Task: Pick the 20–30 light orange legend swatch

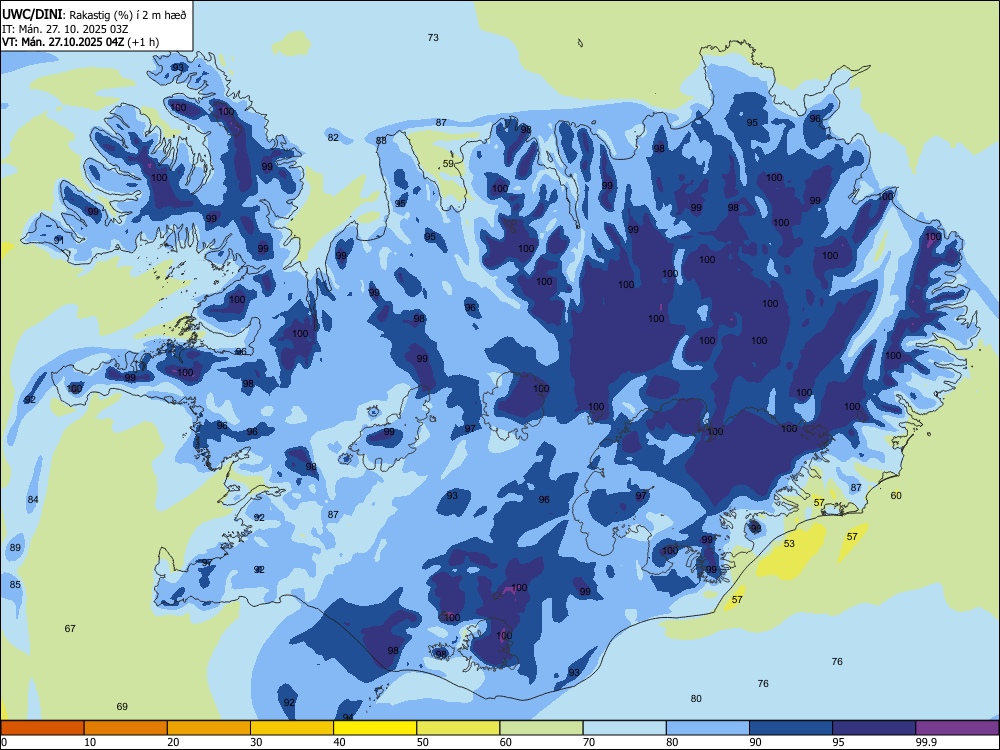Action: 209,728
